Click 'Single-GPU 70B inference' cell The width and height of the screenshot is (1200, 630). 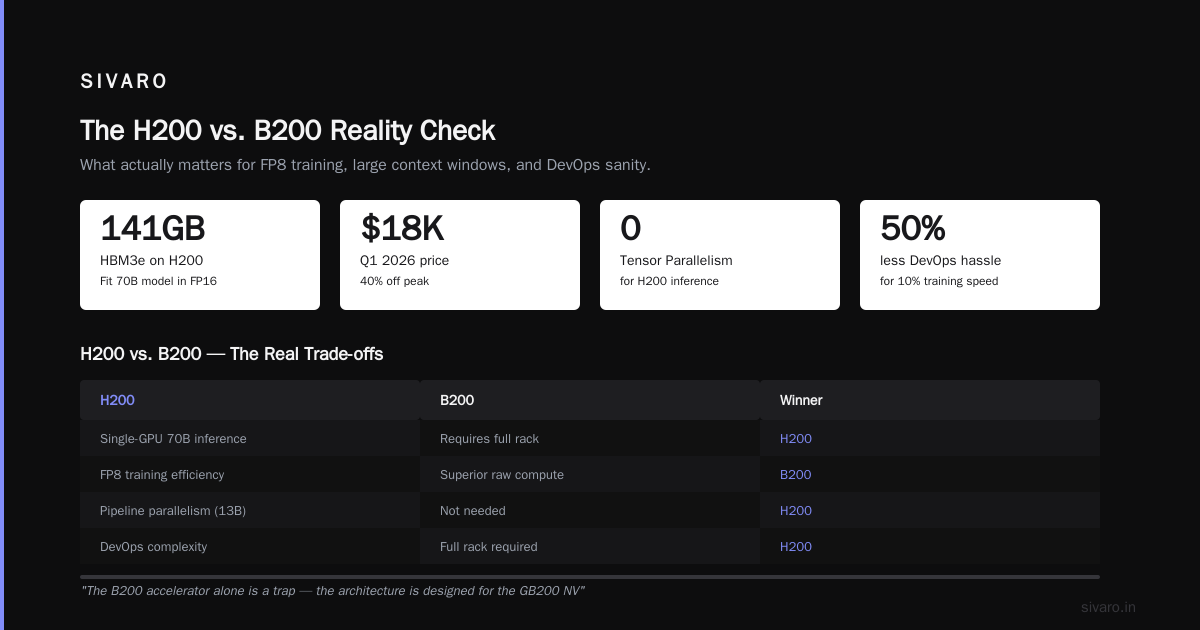(x=173, y=438)
